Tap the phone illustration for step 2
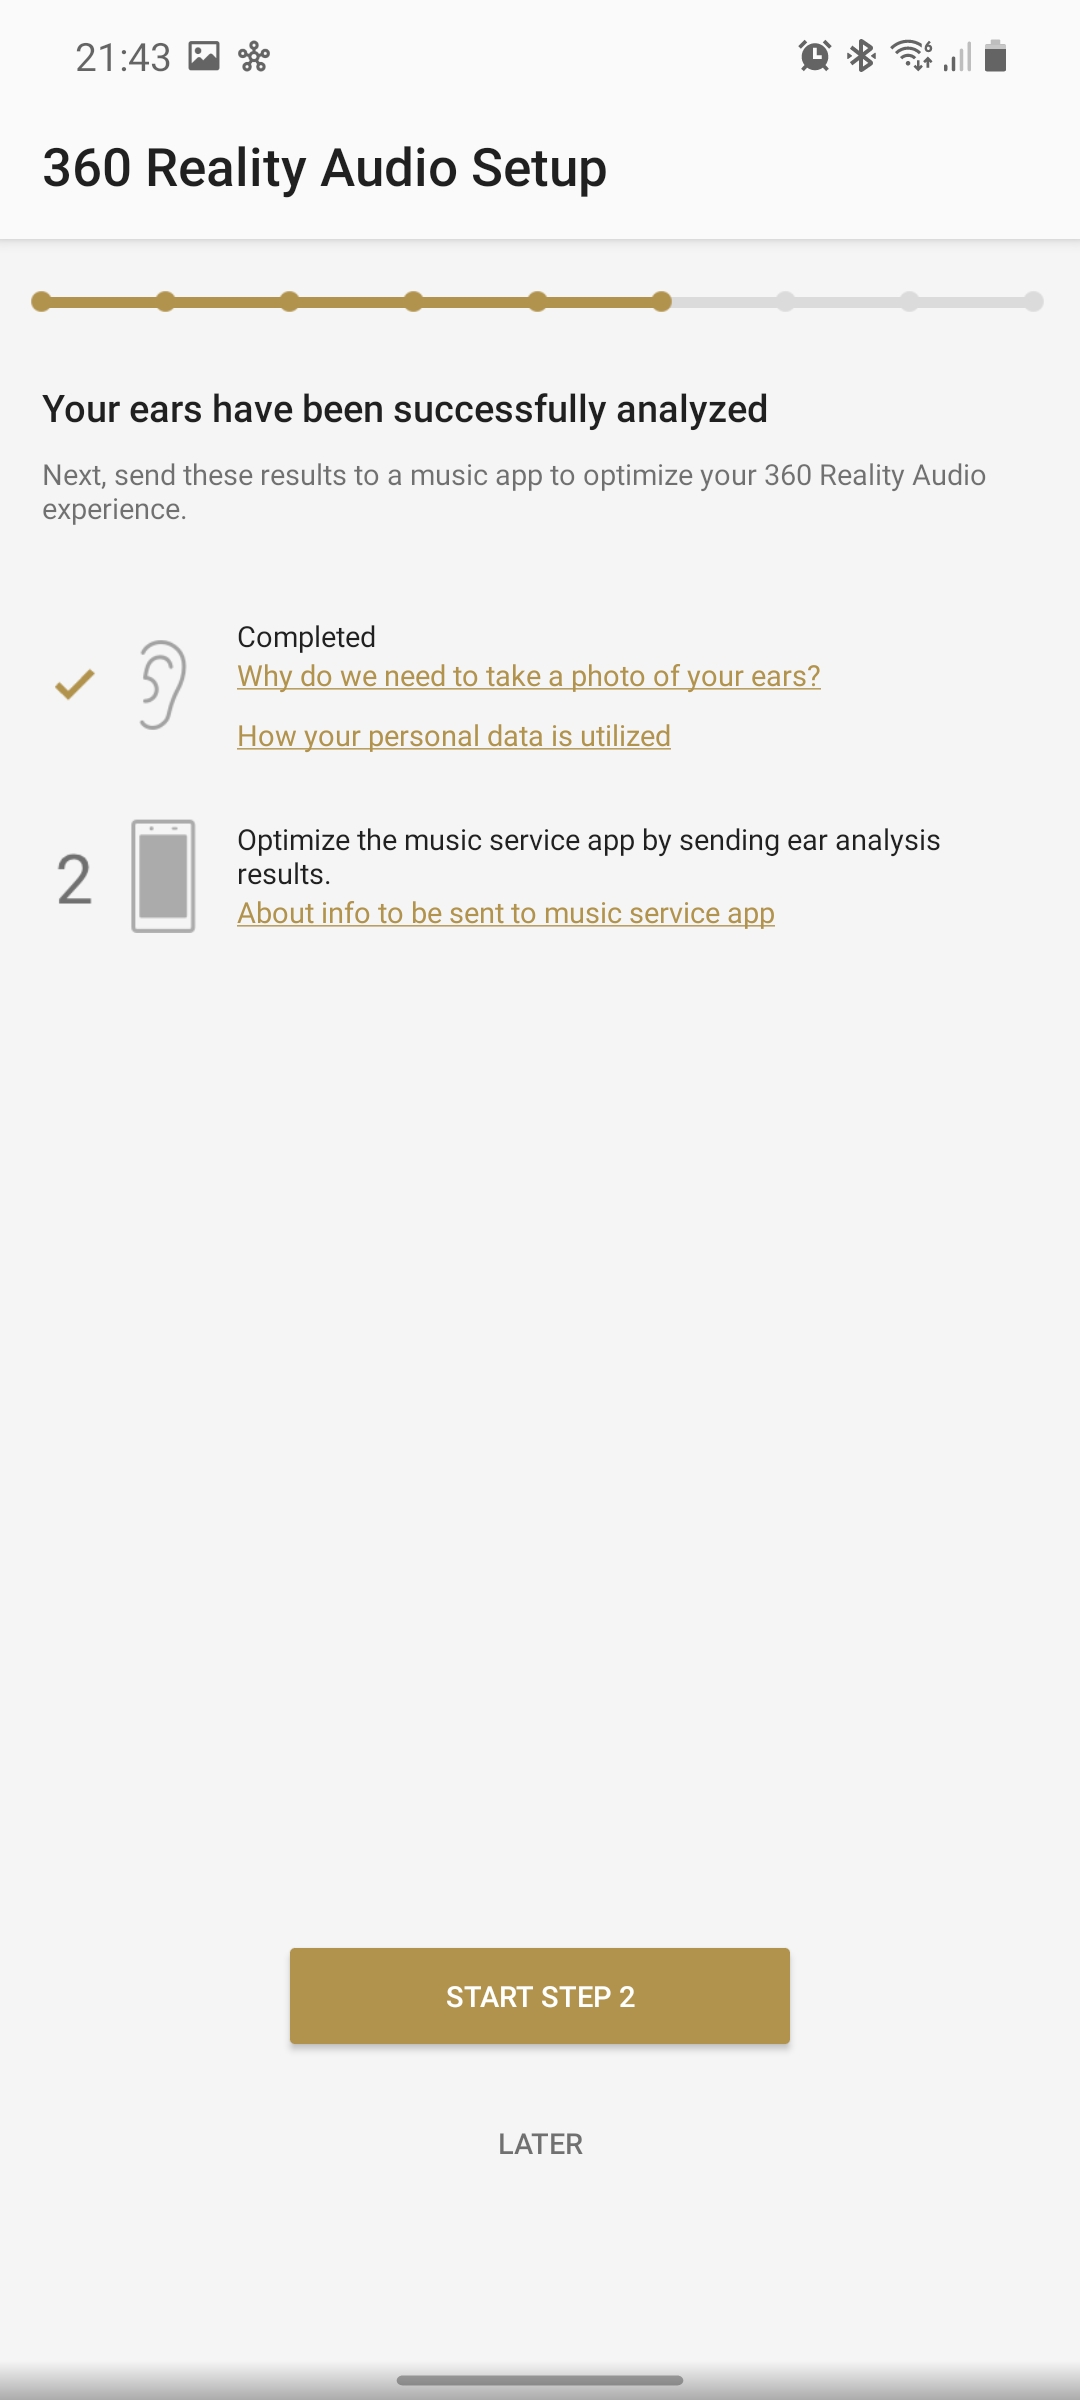 coord(163,876)
